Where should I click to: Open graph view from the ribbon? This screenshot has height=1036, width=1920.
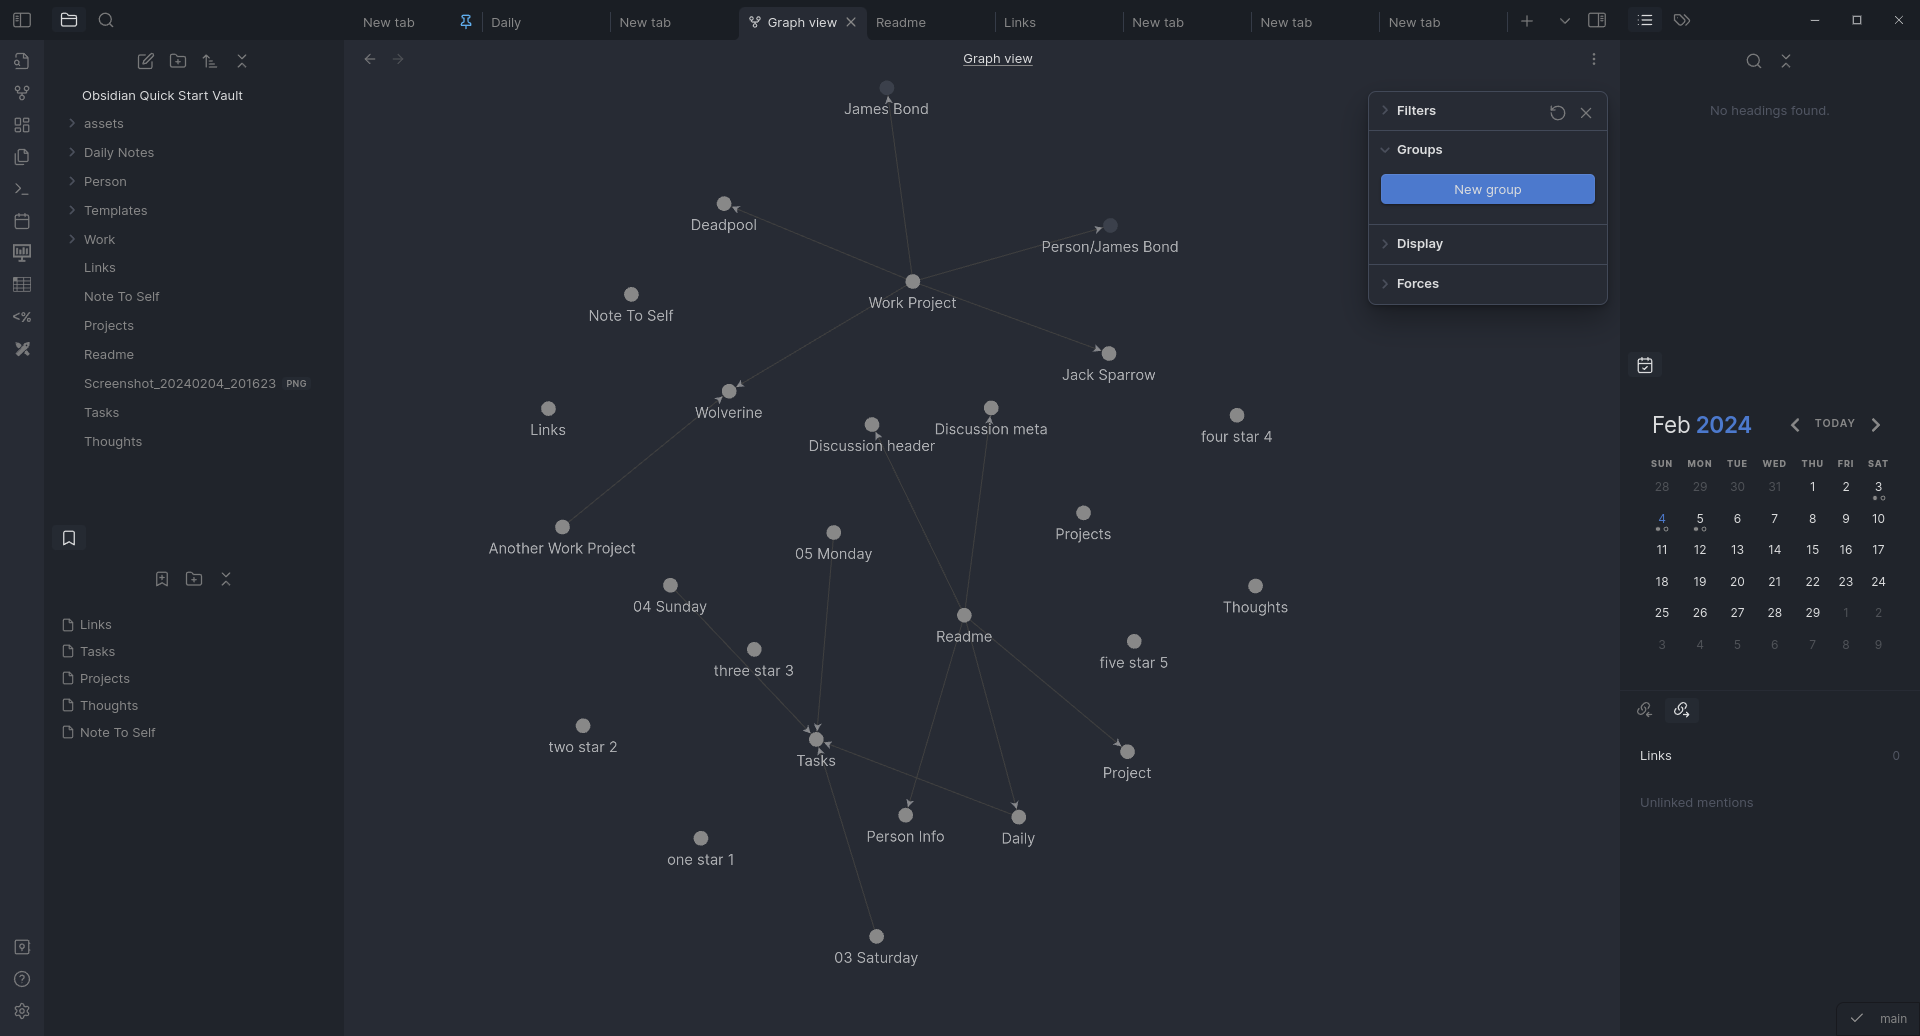point(22,93)
